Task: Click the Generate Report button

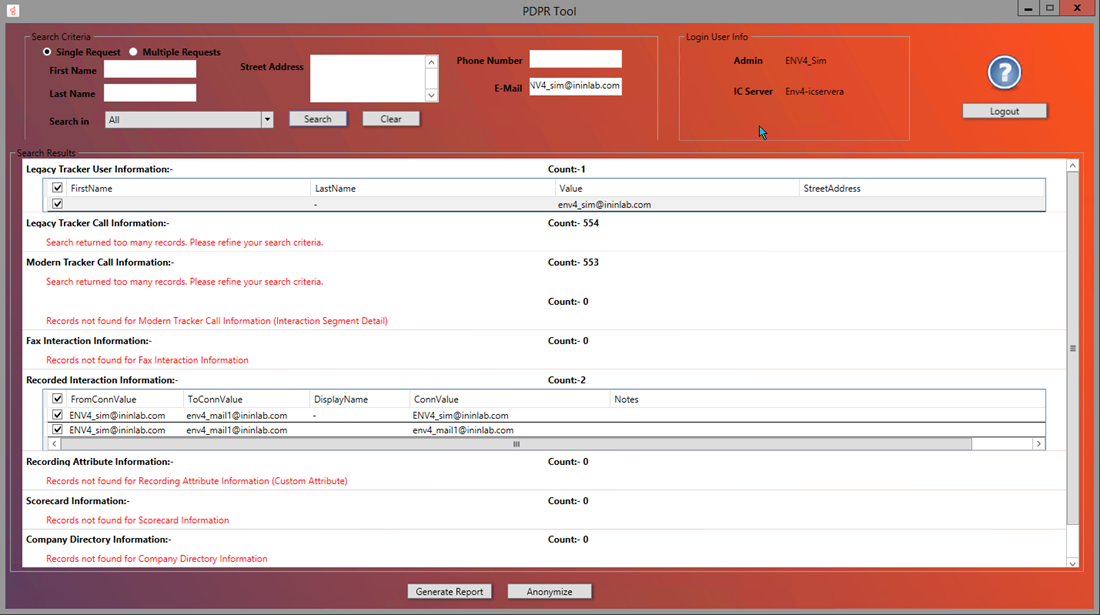Action: 450,591
